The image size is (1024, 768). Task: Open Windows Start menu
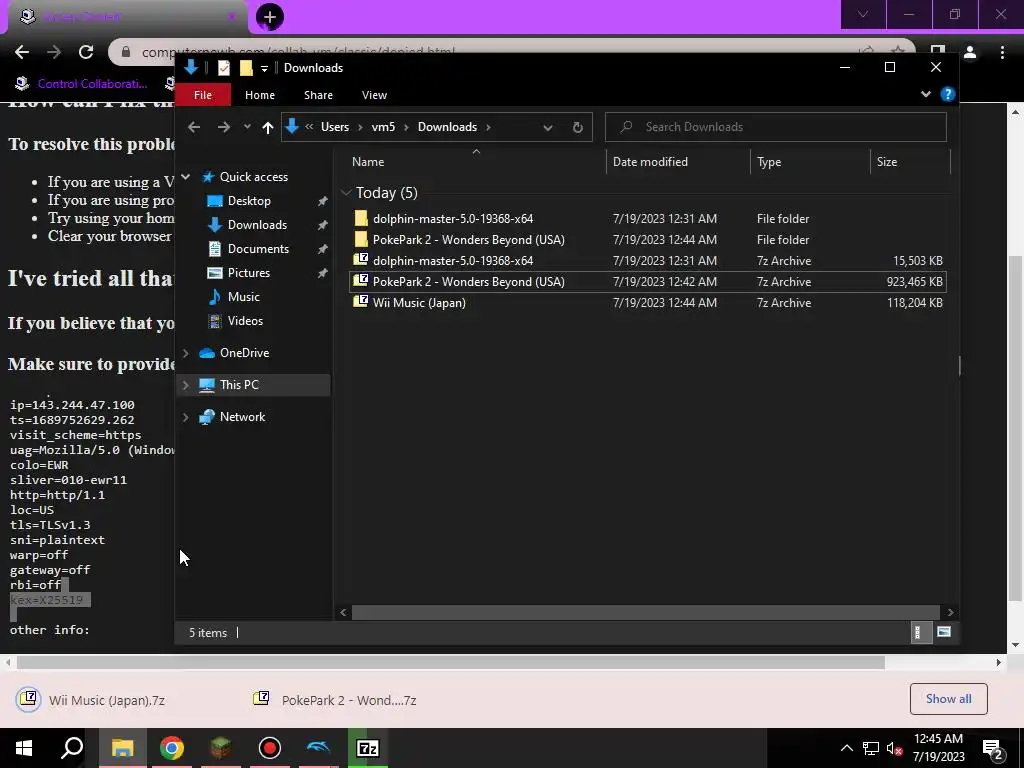coord(24,748)
